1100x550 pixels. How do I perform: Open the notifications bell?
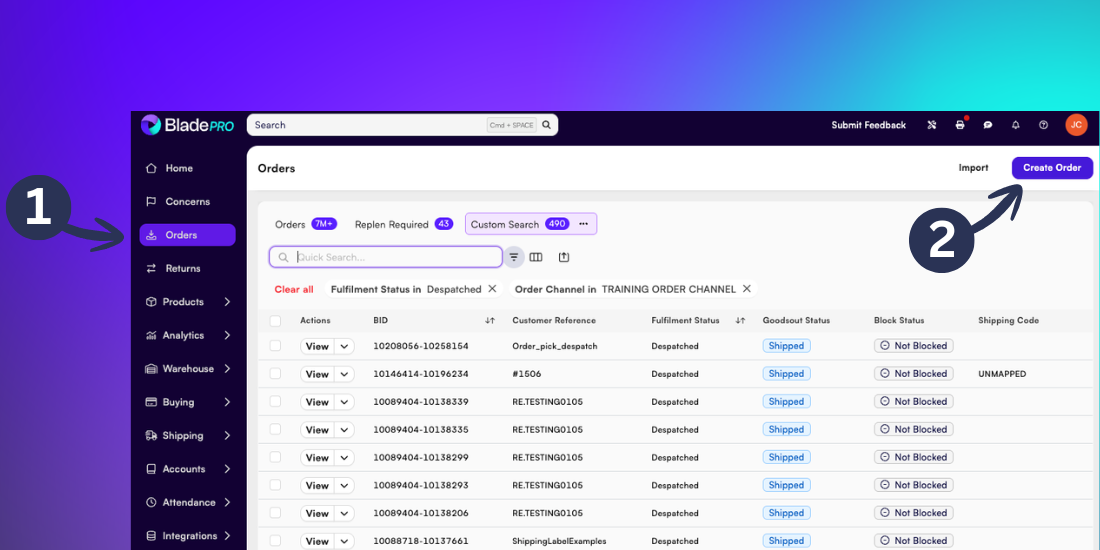coord(1016,125)
